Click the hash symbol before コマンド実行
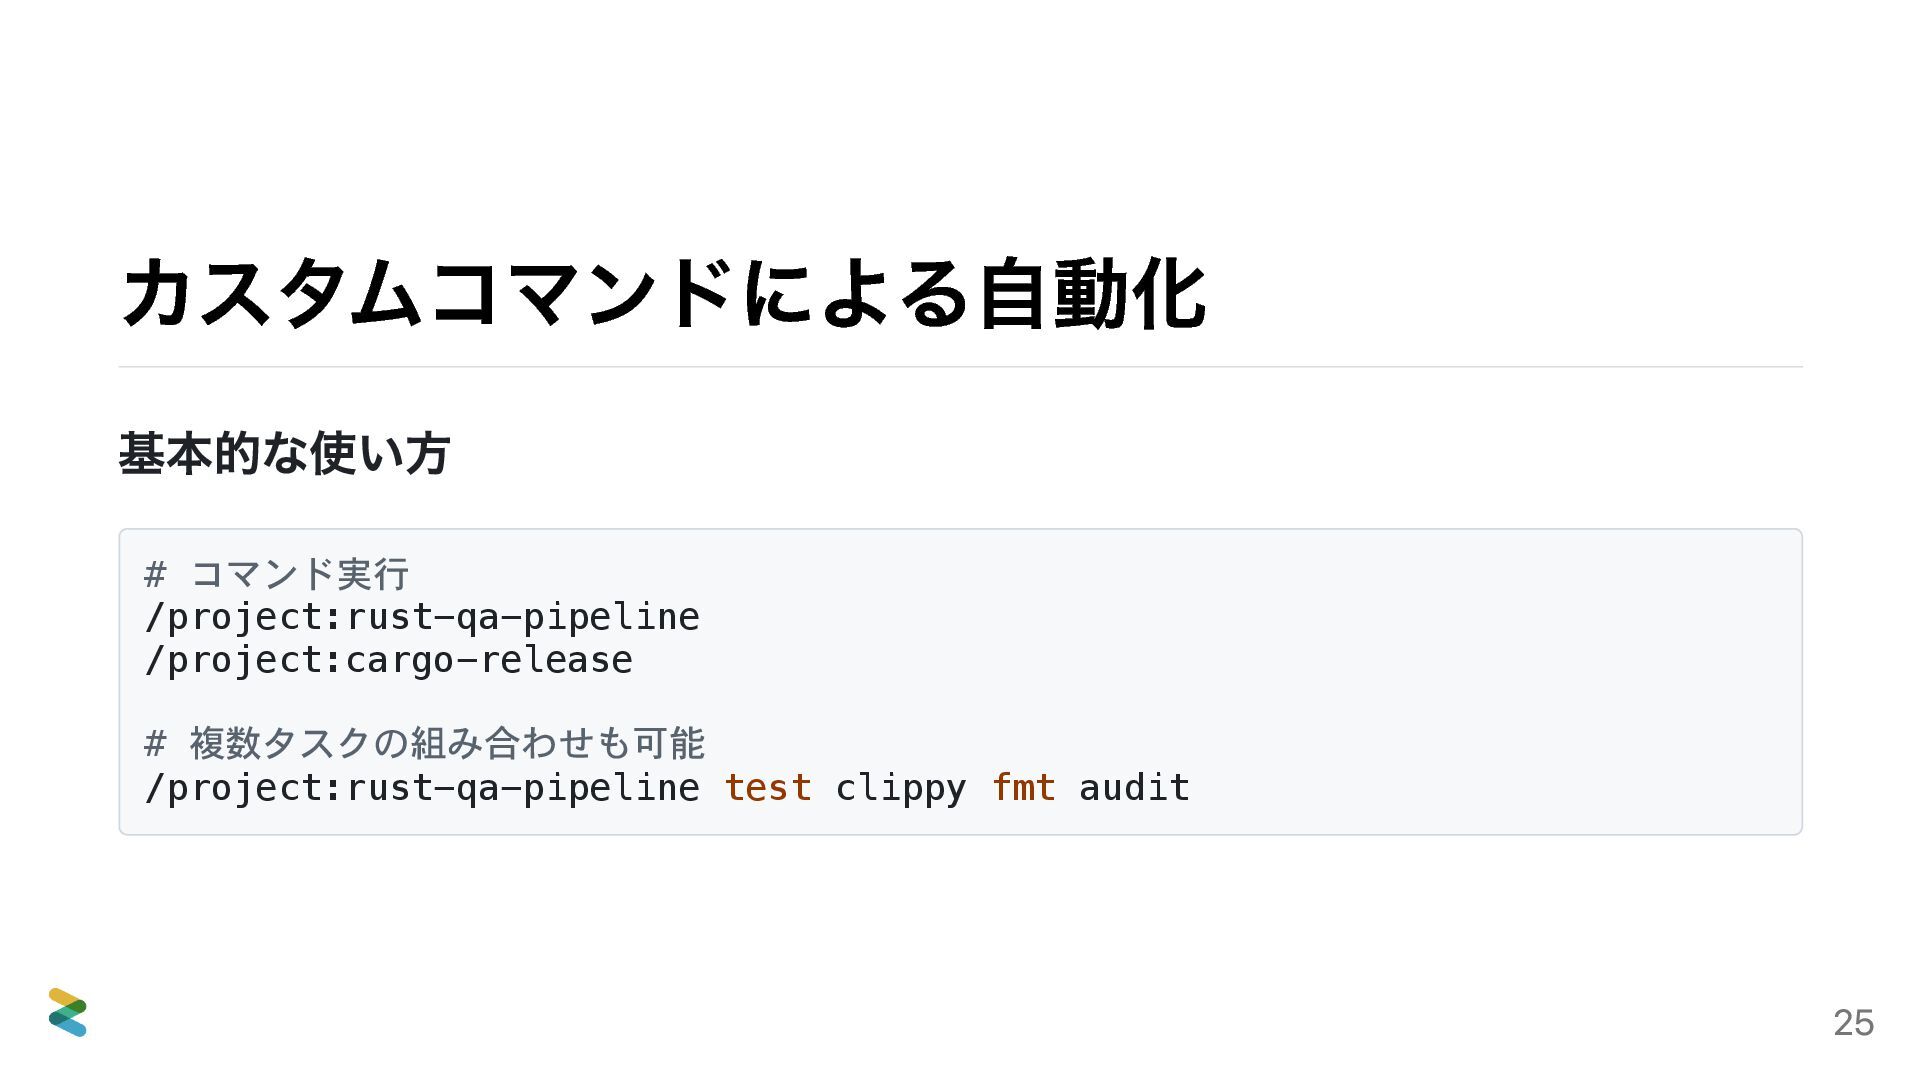 (155, 574)
